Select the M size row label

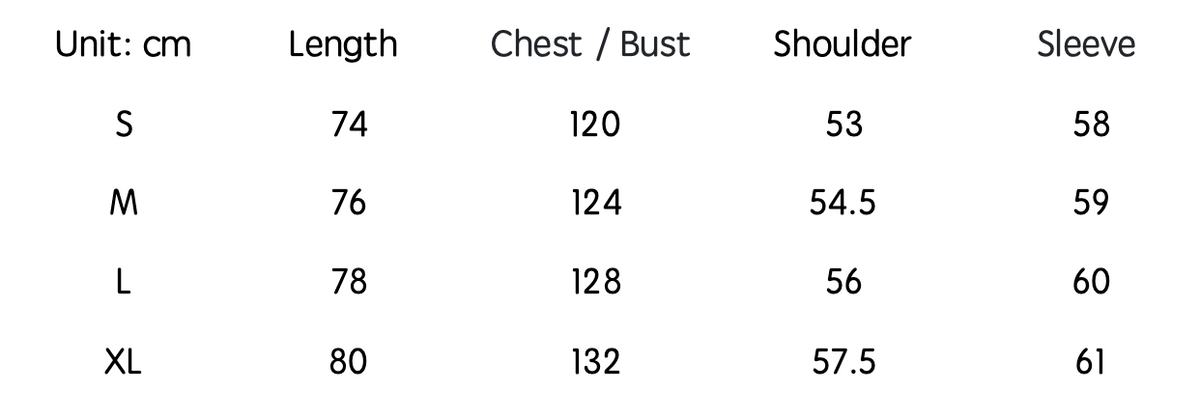[x=123, y=204]
